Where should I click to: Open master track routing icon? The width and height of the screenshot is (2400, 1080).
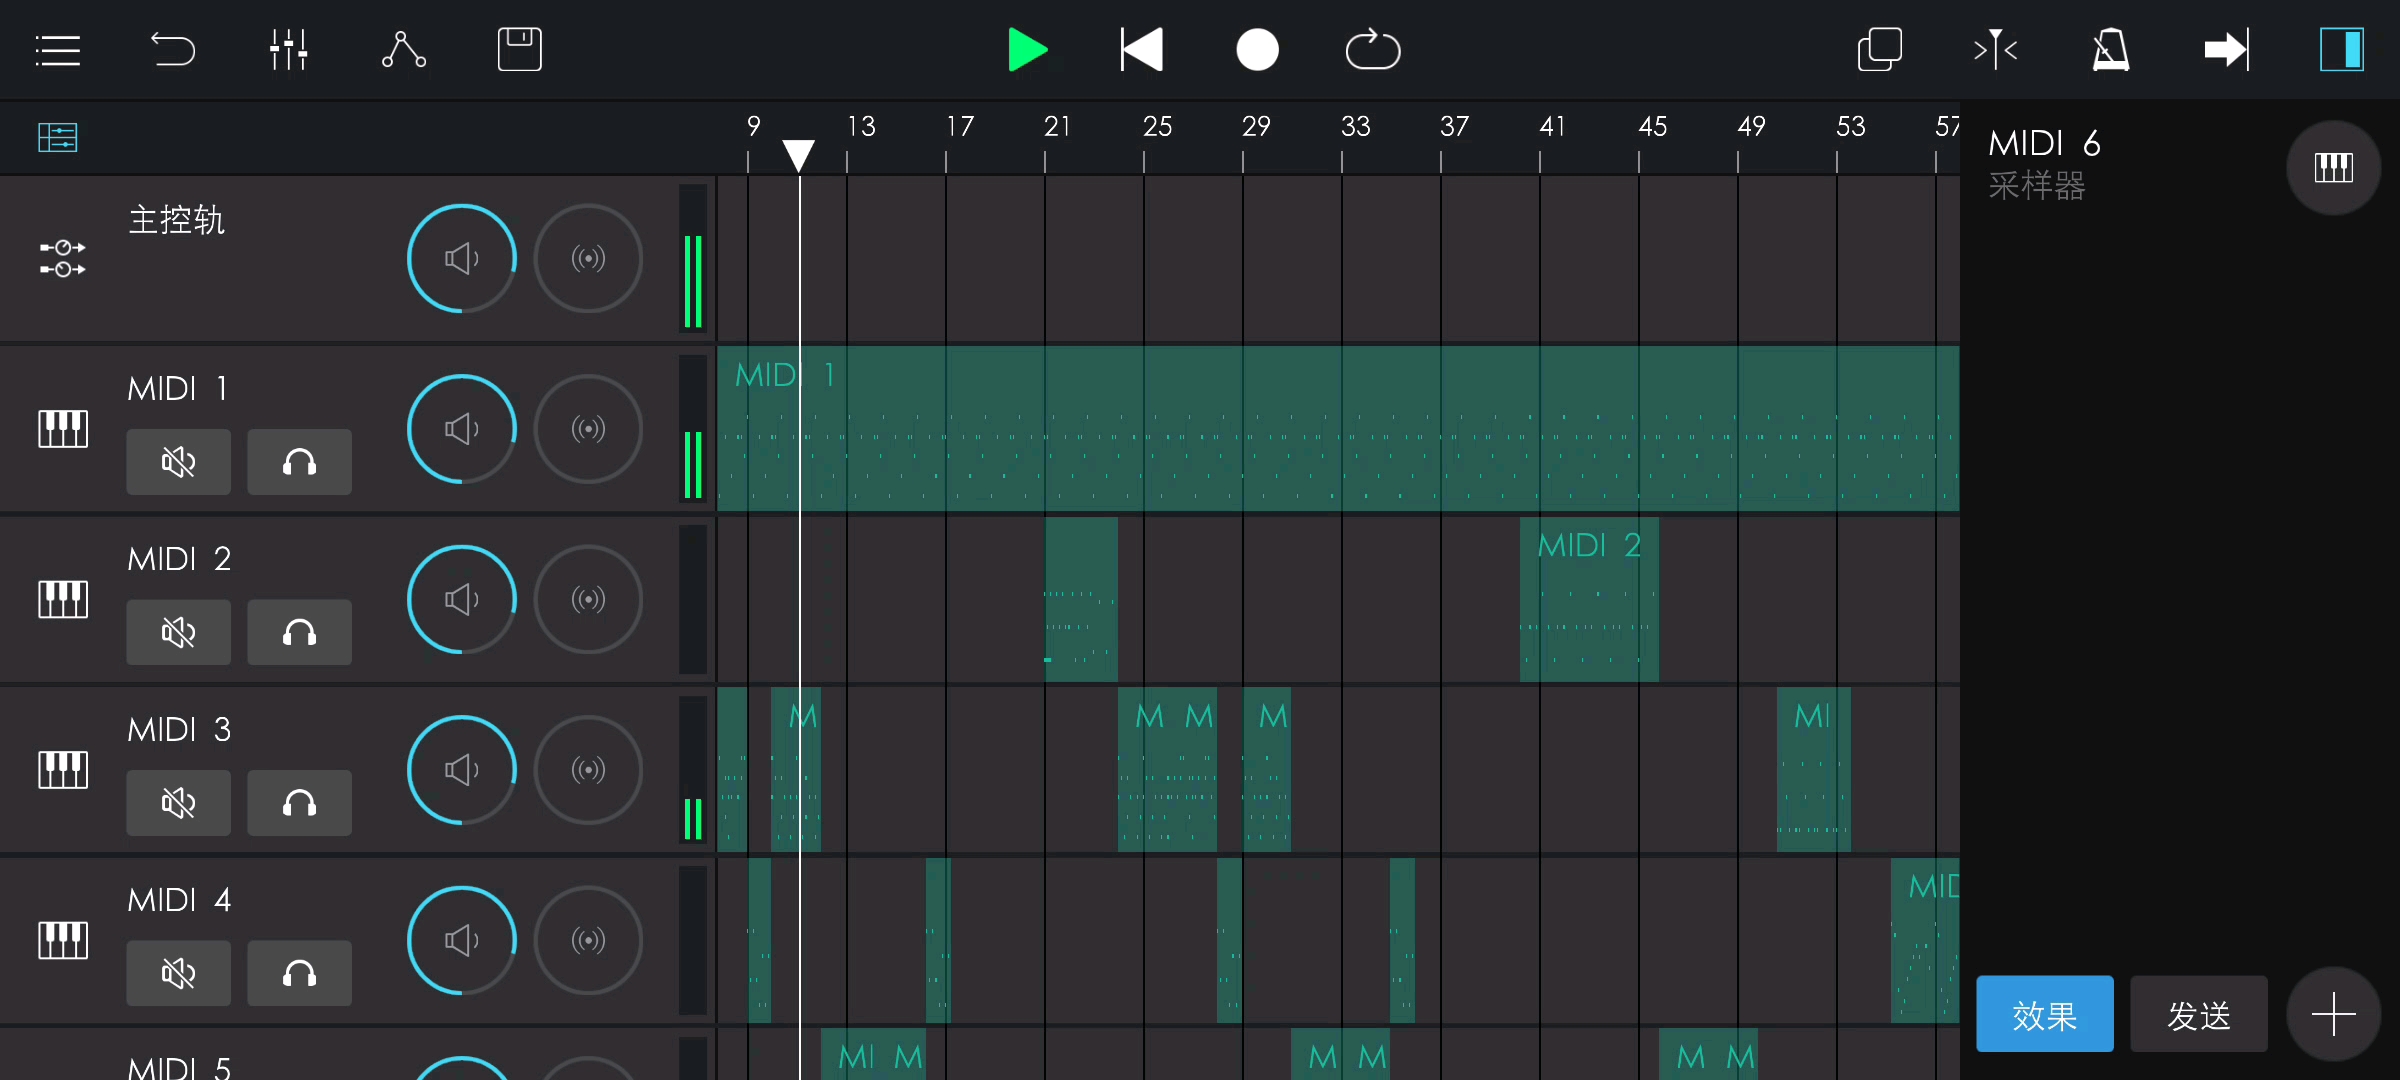click(62, 258)
